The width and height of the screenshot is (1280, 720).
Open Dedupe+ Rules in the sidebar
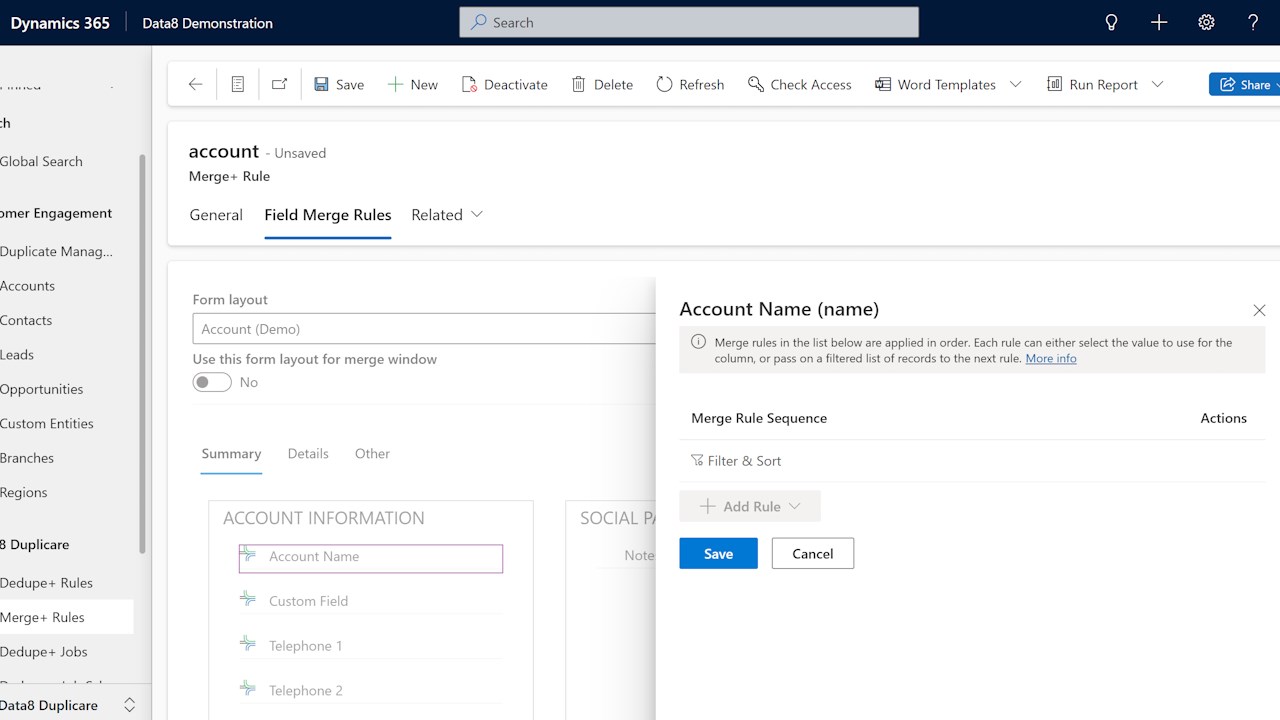tap(46, 583)
